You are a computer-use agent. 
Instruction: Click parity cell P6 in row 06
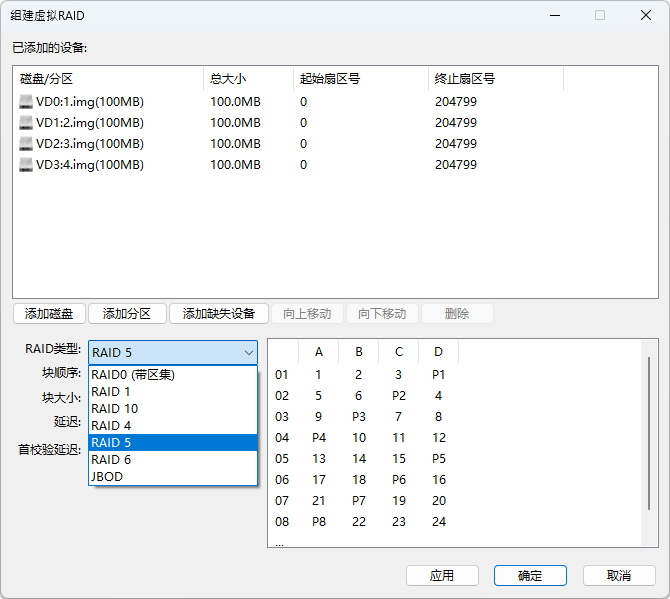point(399,479)
